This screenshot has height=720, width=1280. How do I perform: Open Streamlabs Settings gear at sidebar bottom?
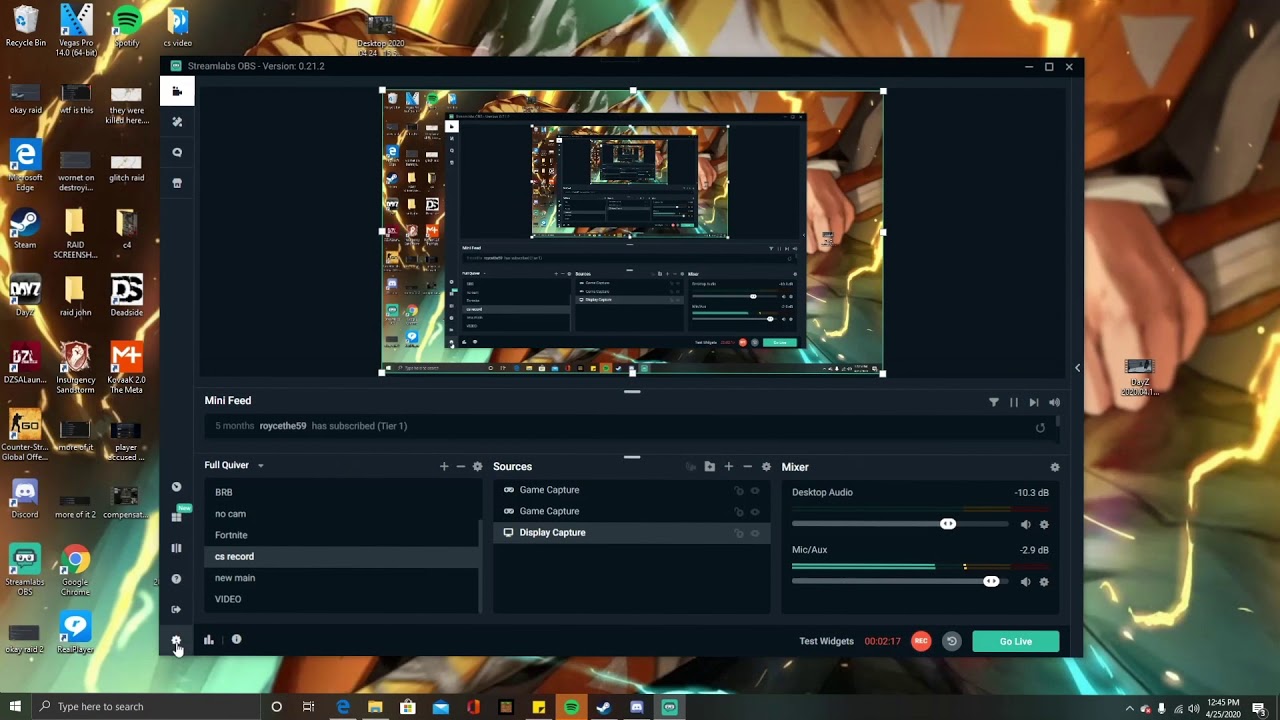click(177, 640)
